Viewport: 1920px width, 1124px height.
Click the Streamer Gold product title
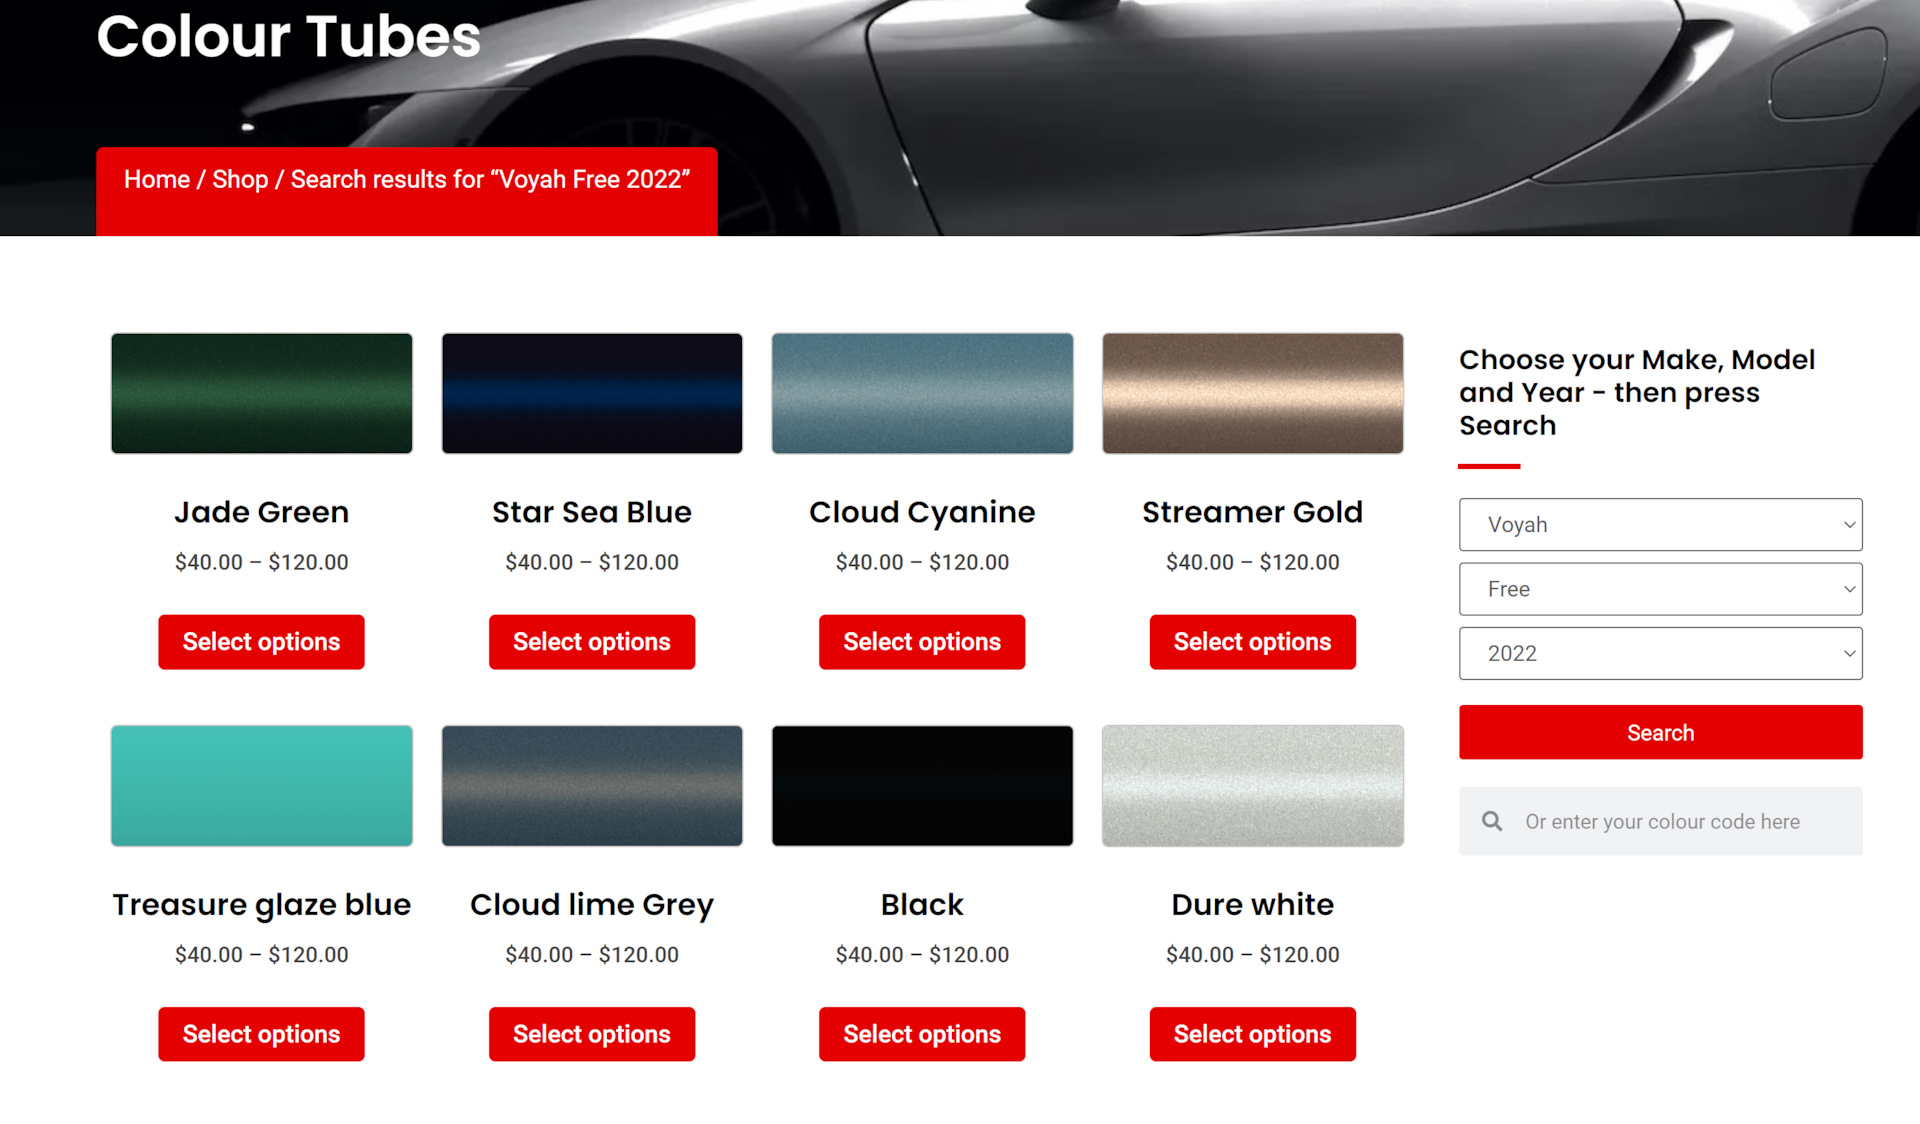pos(1253,512)
